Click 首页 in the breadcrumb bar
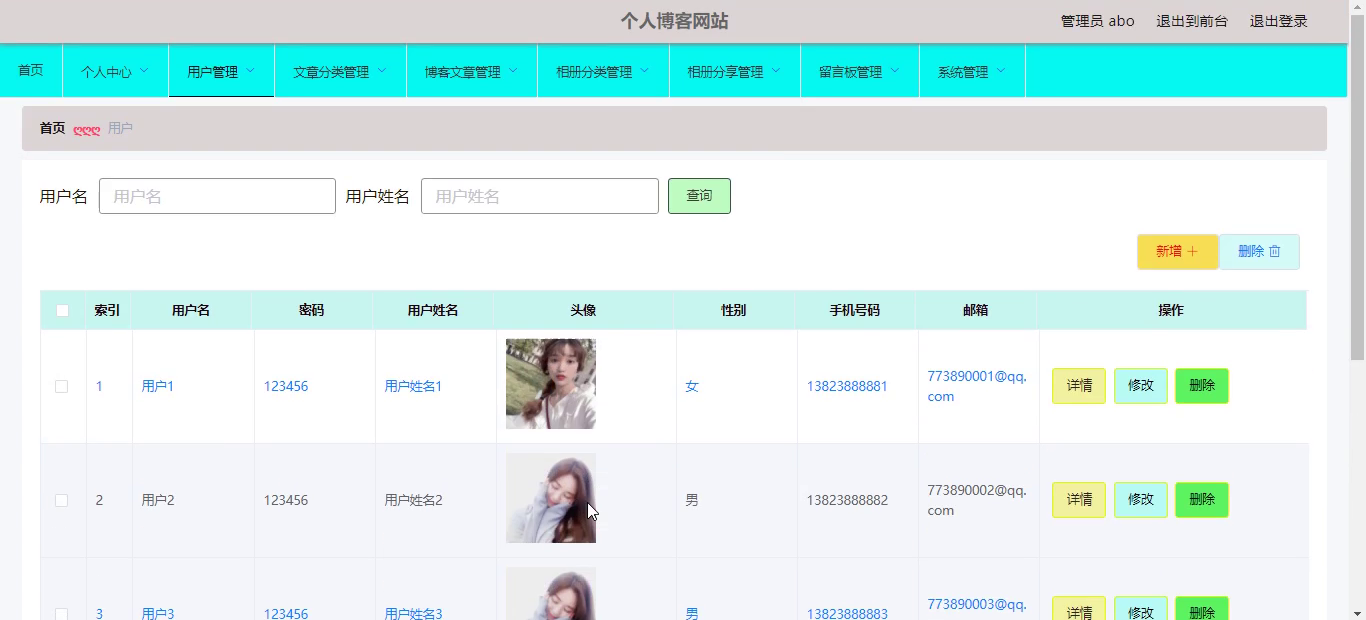Viewport: 1366px width, 620px height. pyautogui.click(x=52, y=128)
